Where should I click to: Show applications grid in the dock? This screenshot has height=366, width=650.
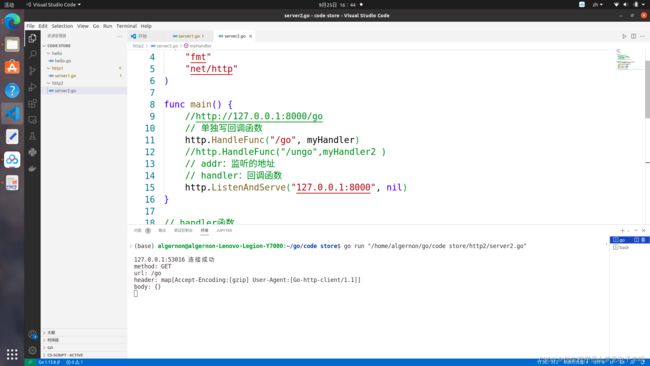(12, 354)
